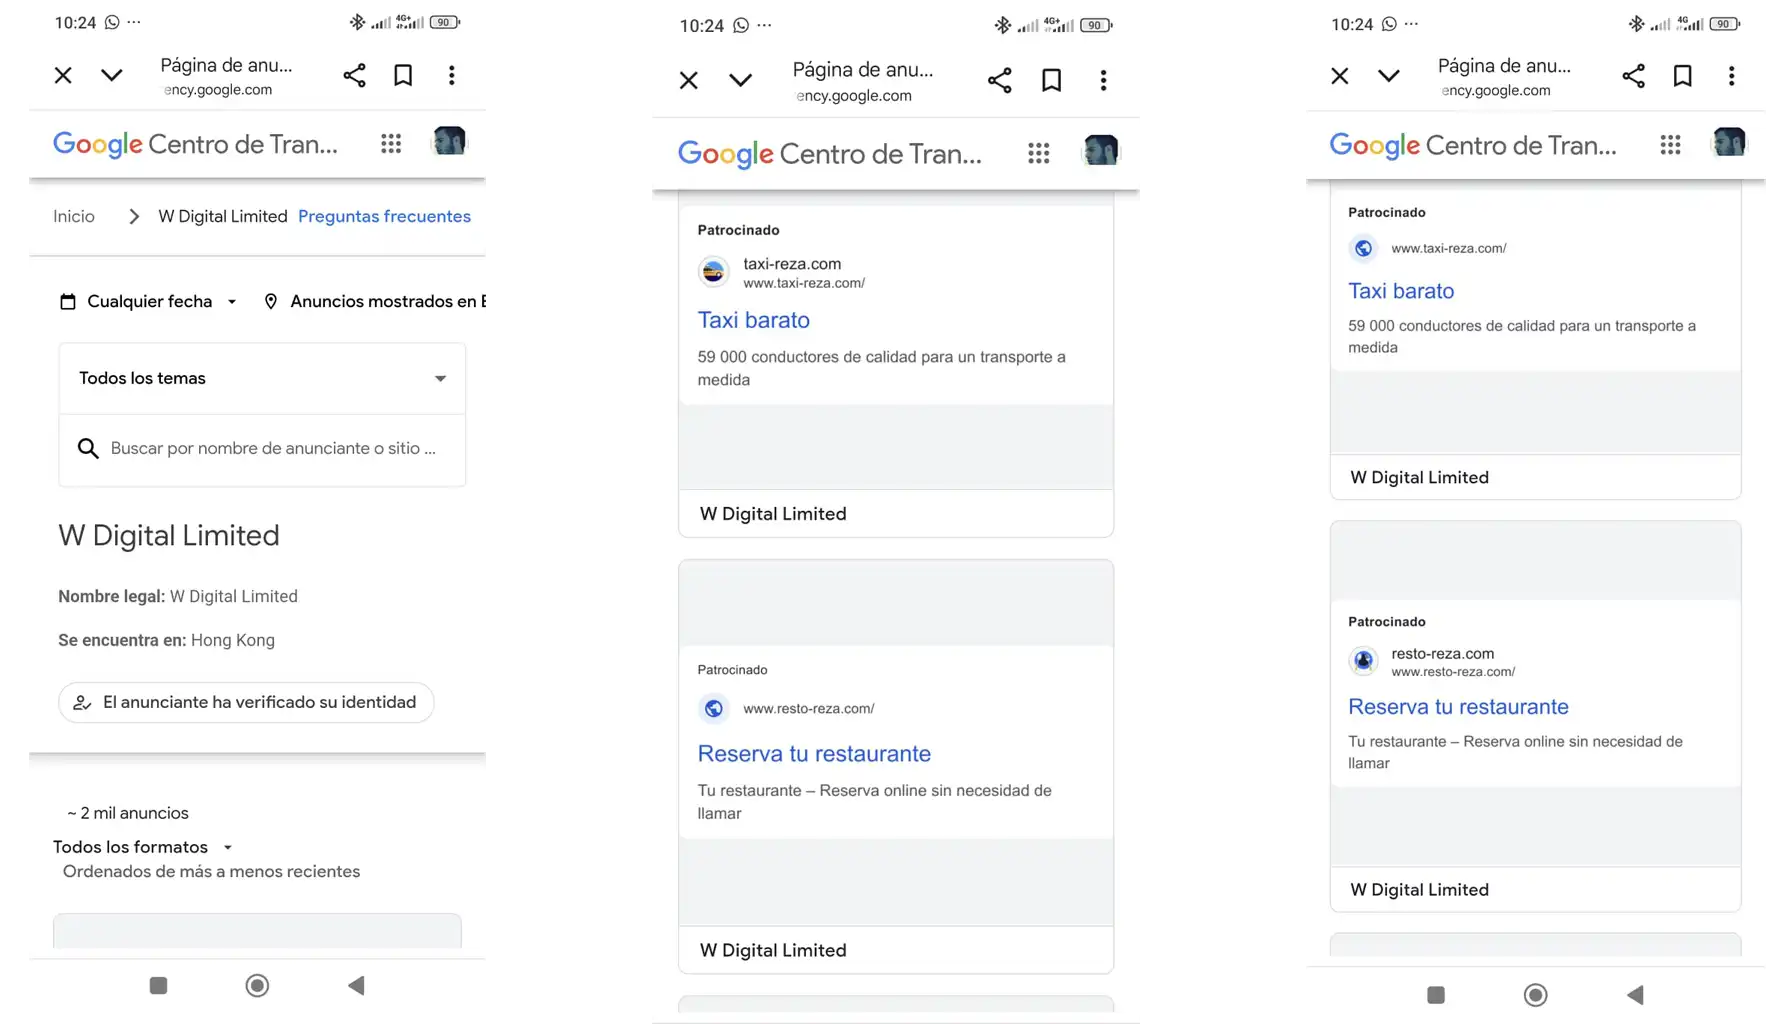Open the Anuncios mostrados en location filter
This screenshot has height=1024, width=1792.
pyautogui.click(x=375, y=301)
